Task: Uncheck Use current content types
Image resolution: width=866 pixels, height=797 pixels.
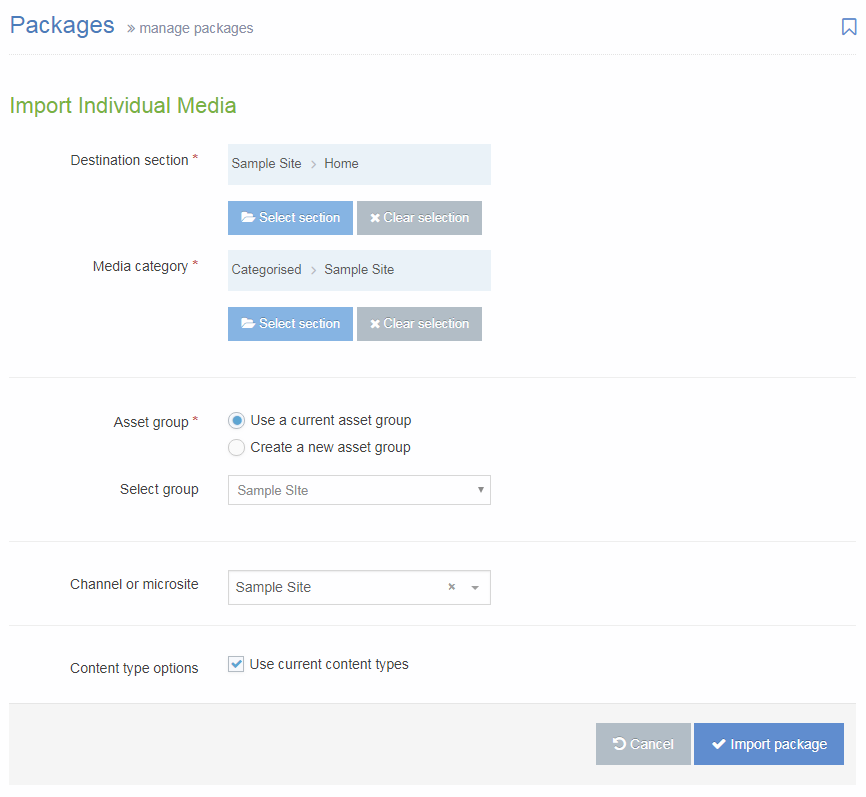Action: [236, 664]
